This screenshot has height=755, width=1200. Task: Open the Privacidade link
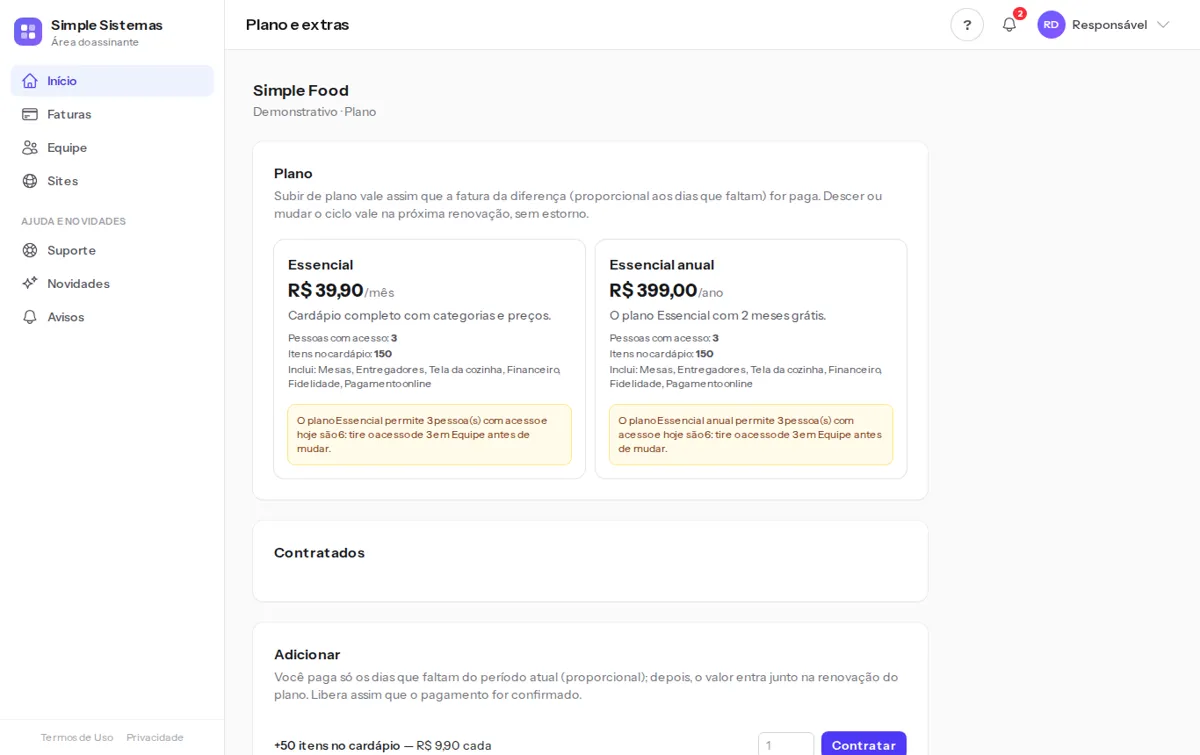click(155, 737)
